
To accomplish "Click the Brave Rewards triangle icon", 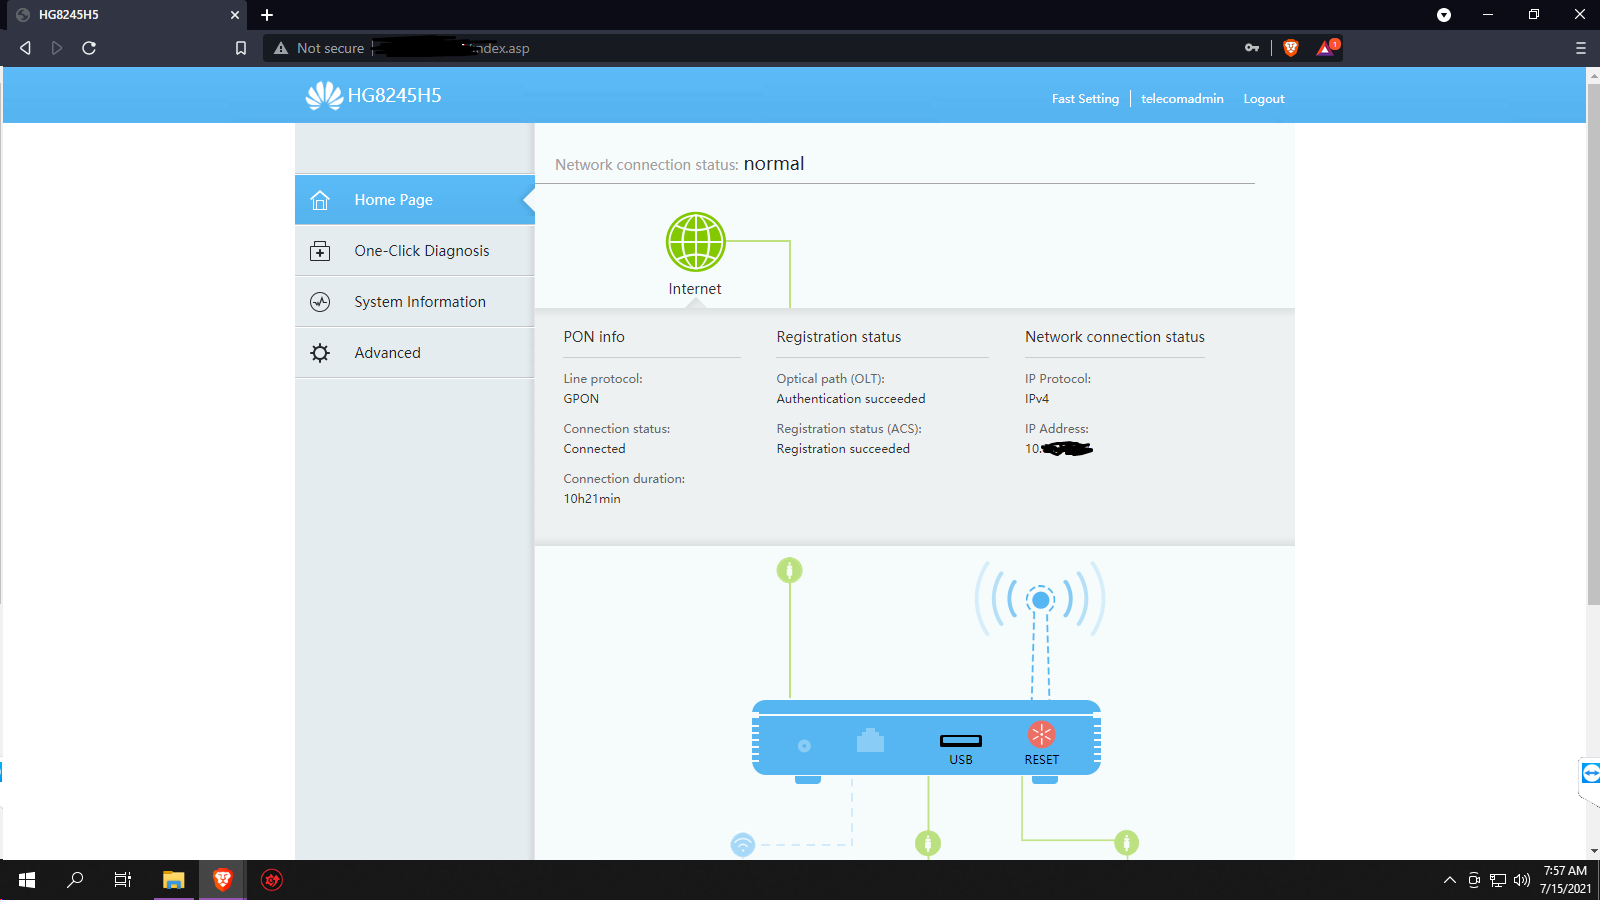I will 1326,48.
